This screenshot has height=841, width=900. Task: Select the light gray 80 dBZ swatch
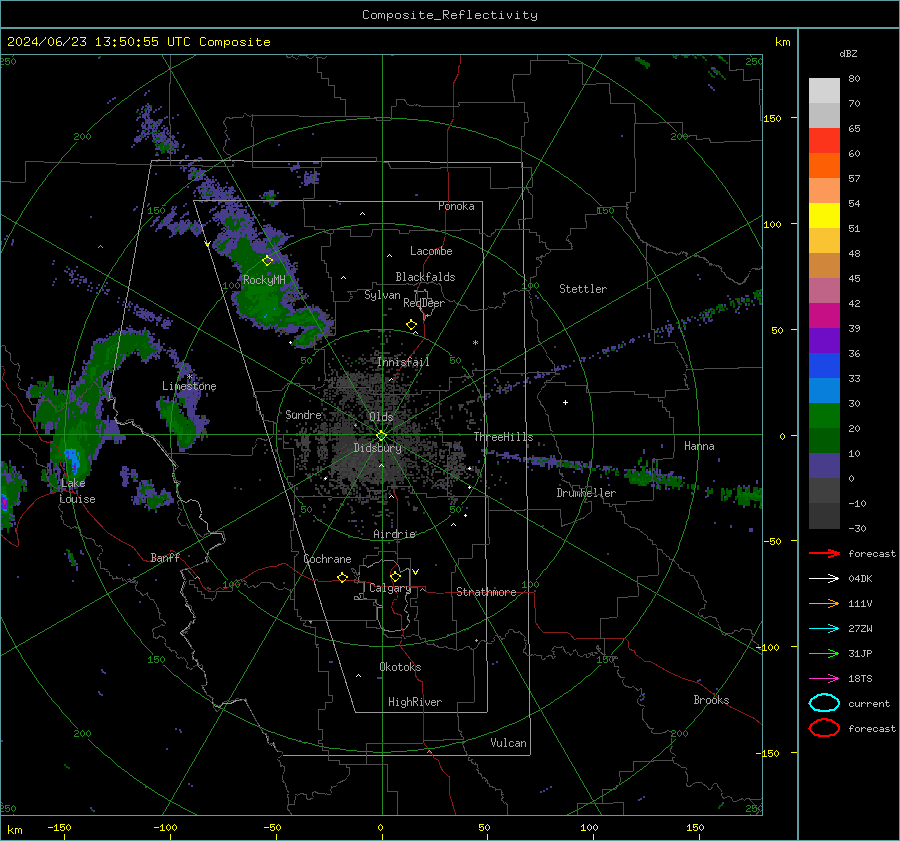(x=824, y=91)
